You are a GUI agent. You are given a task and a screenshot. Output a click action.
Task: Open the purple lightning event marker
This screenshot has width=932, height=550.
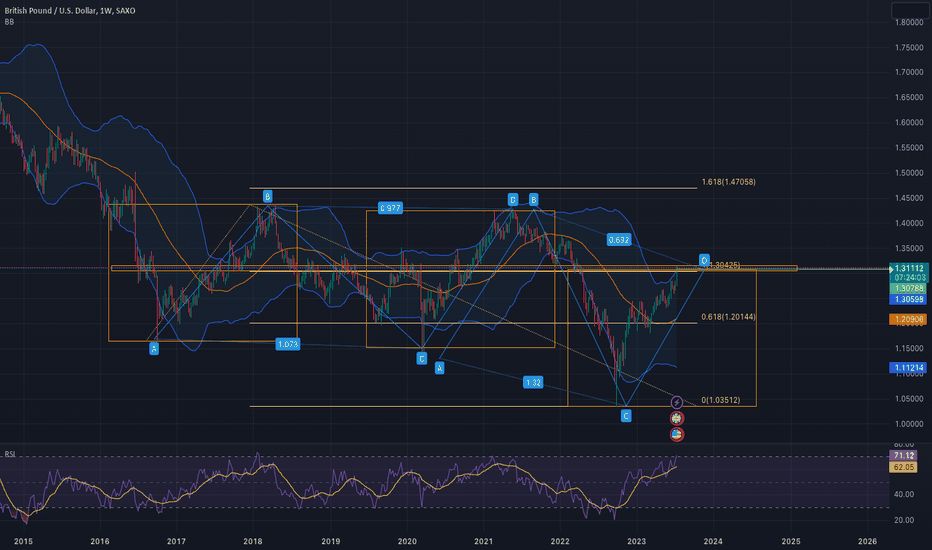676,403
